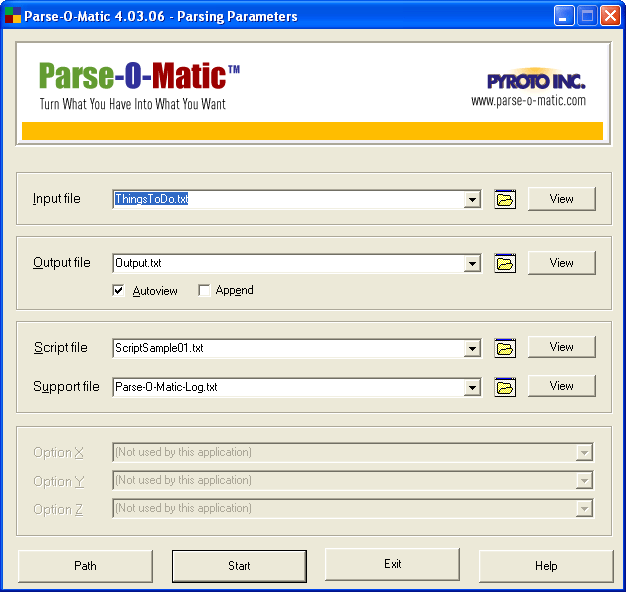Open the Output file dropdown arrow
Image resolution: width=626 pixels, height=592 pixels.
point(472,264)
